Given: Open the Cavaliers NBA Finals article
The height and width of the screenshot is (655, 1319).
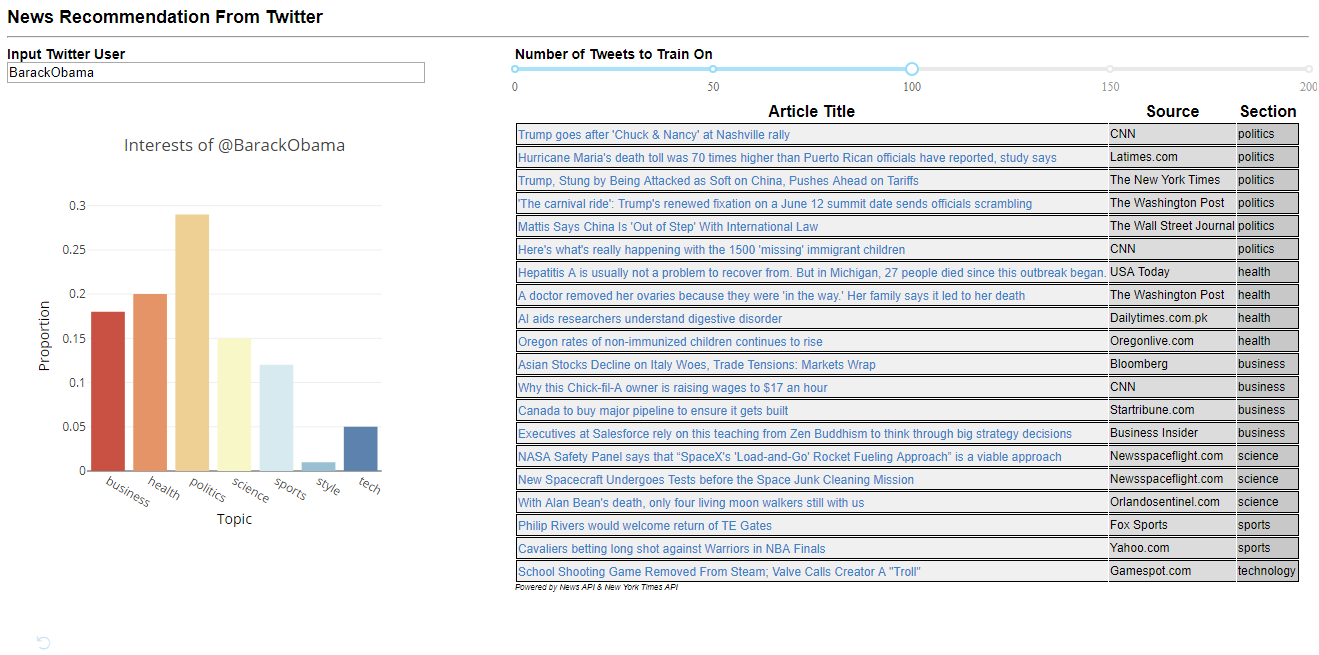Looking at the screenshot, I should point(672,549).
